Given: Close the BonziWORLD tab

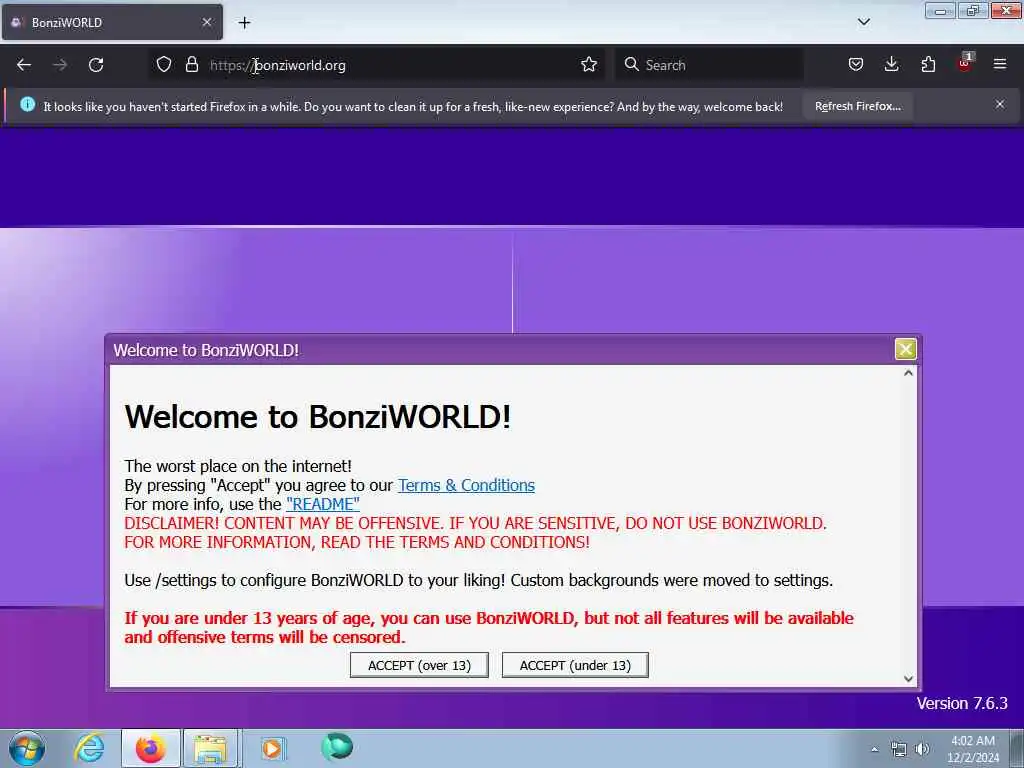Looking at the screenshot, I should tap(206, 22).
